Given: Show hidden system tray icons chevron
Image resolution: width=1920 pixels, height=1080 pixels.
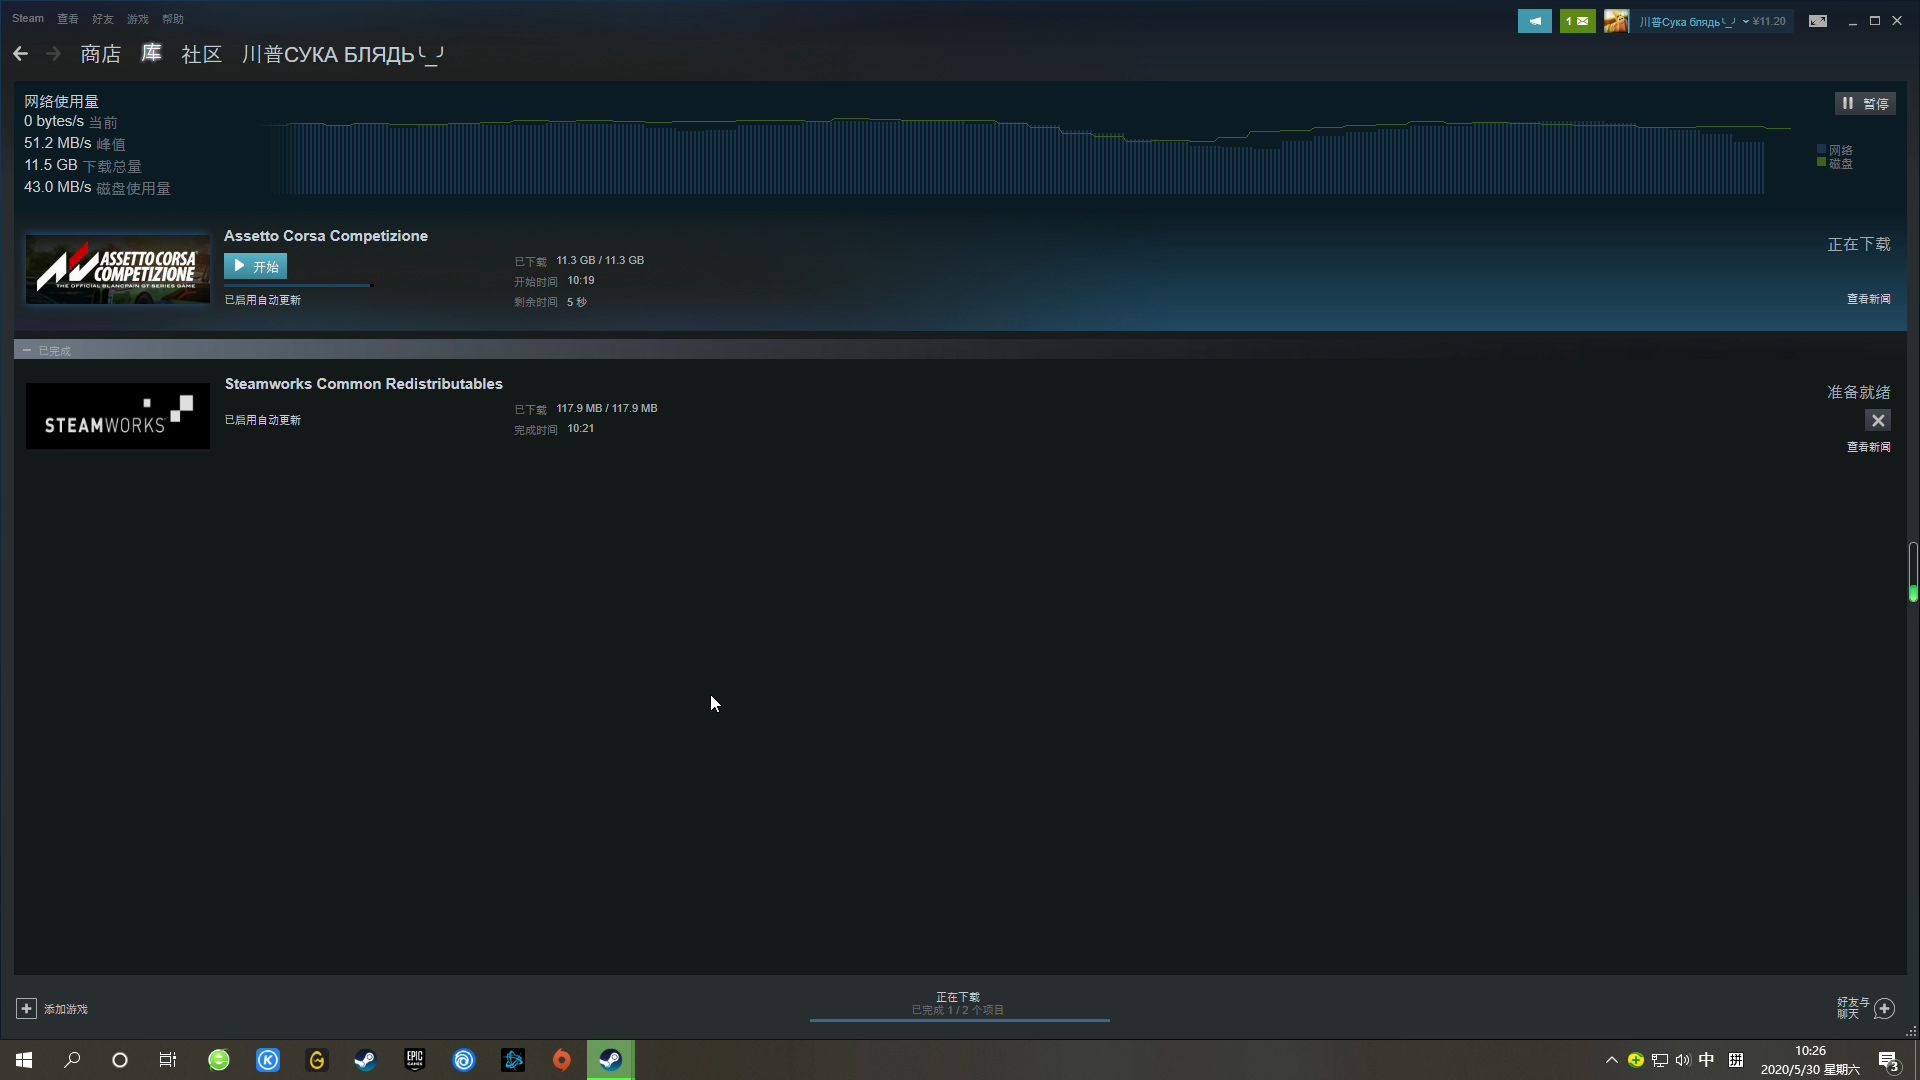Looking at the screenshot, I should [1611, 1060].
